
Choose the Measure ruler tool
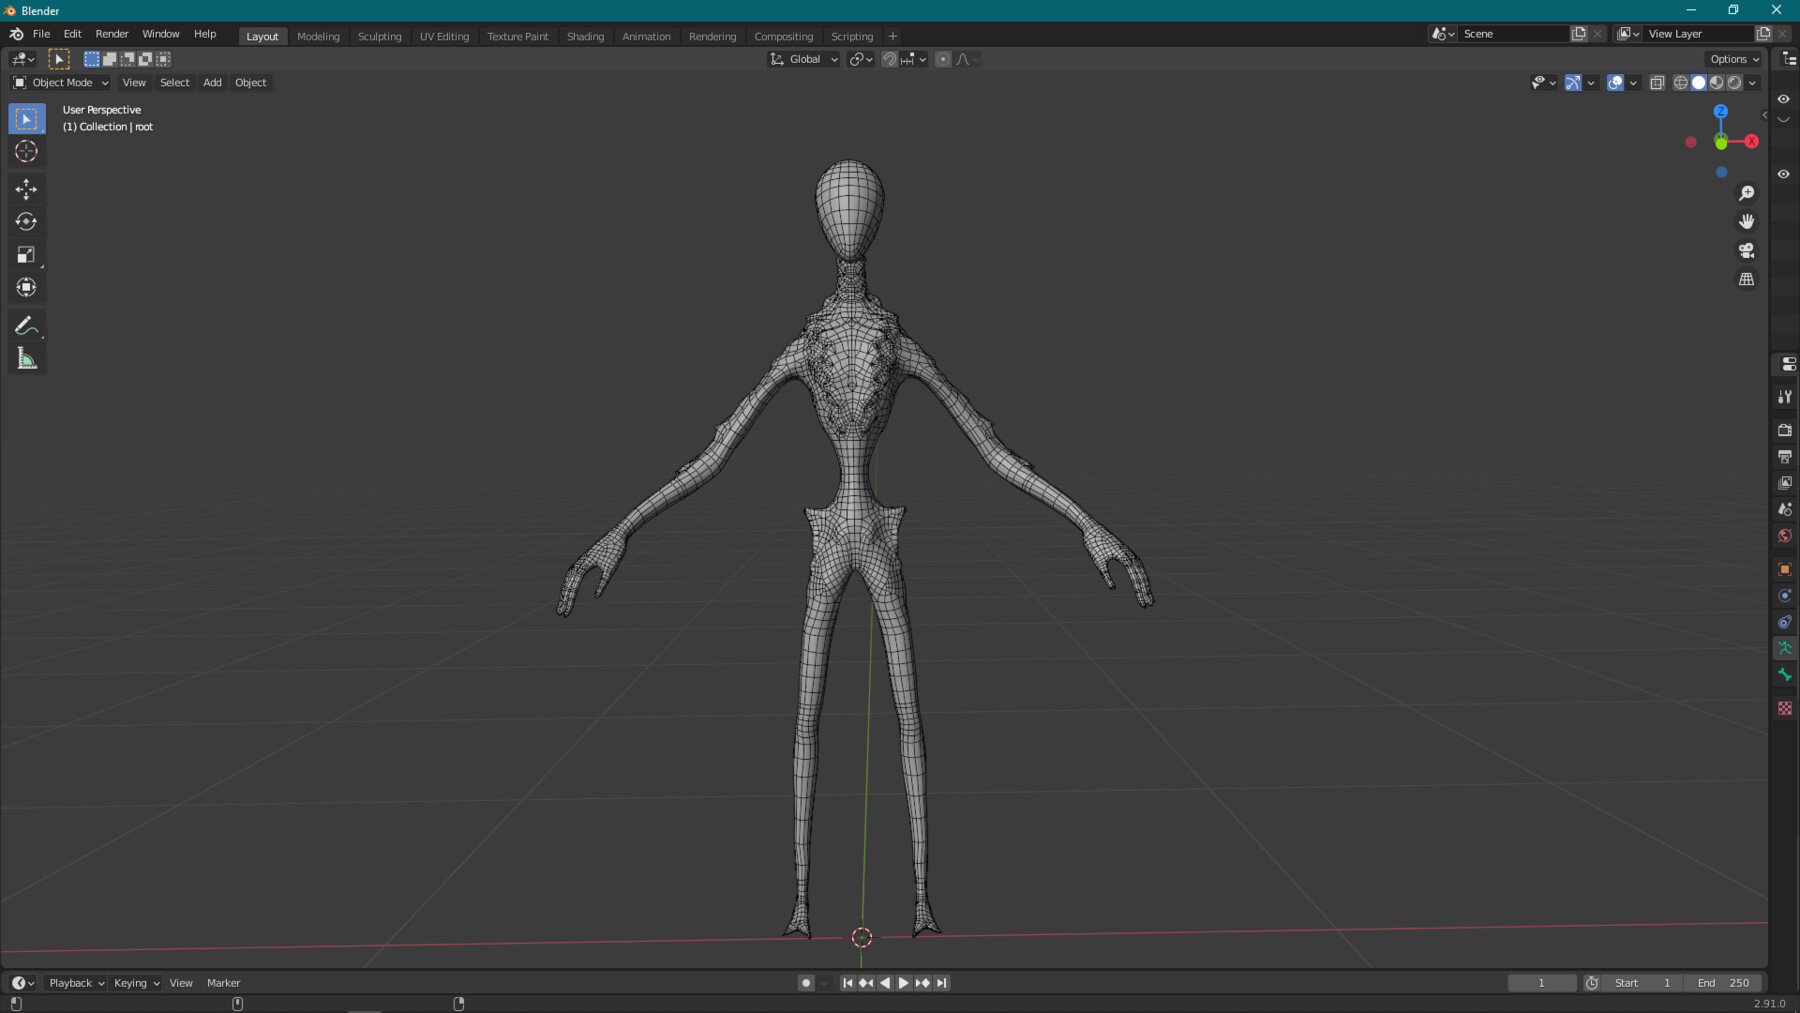coord(26,359)
